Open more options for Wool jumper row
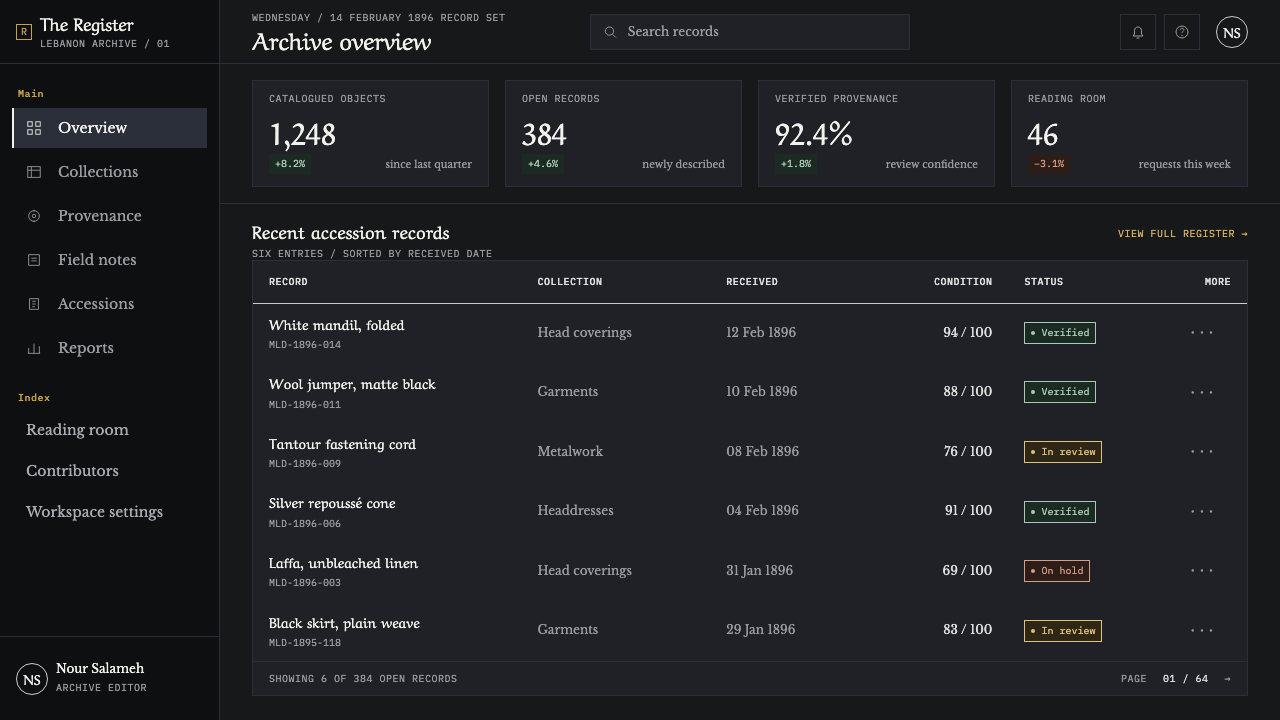The height and width of the screenshot is (720, 1280). tap(1202, 392)
